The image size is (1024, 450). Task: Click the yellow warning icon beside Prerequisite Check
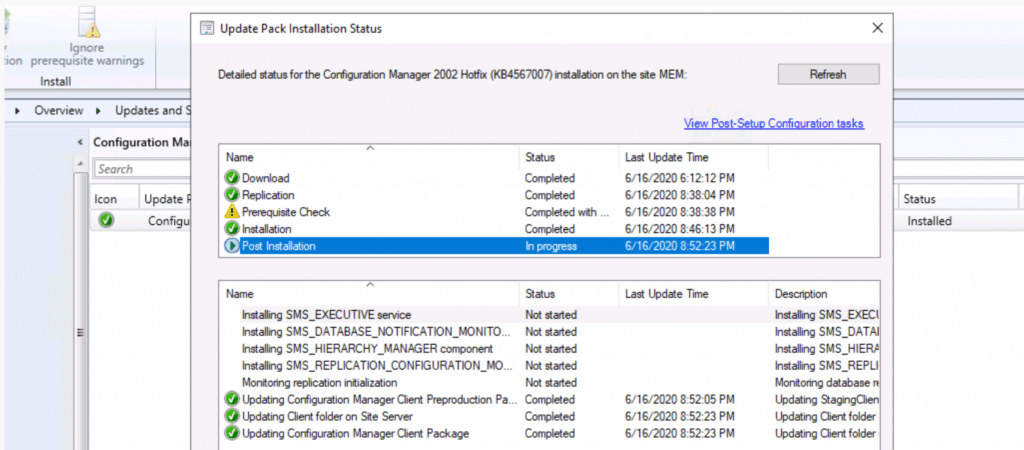pyautogui.click(x=232, y=212)
